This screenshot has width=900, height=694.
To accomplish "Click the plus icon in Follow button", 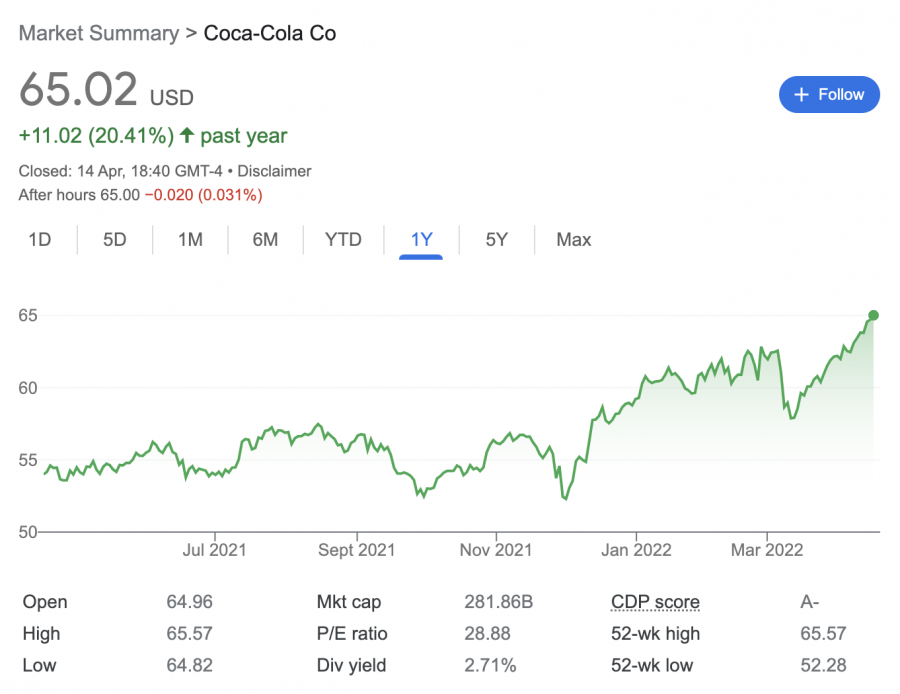I will (x=801, y=95).
